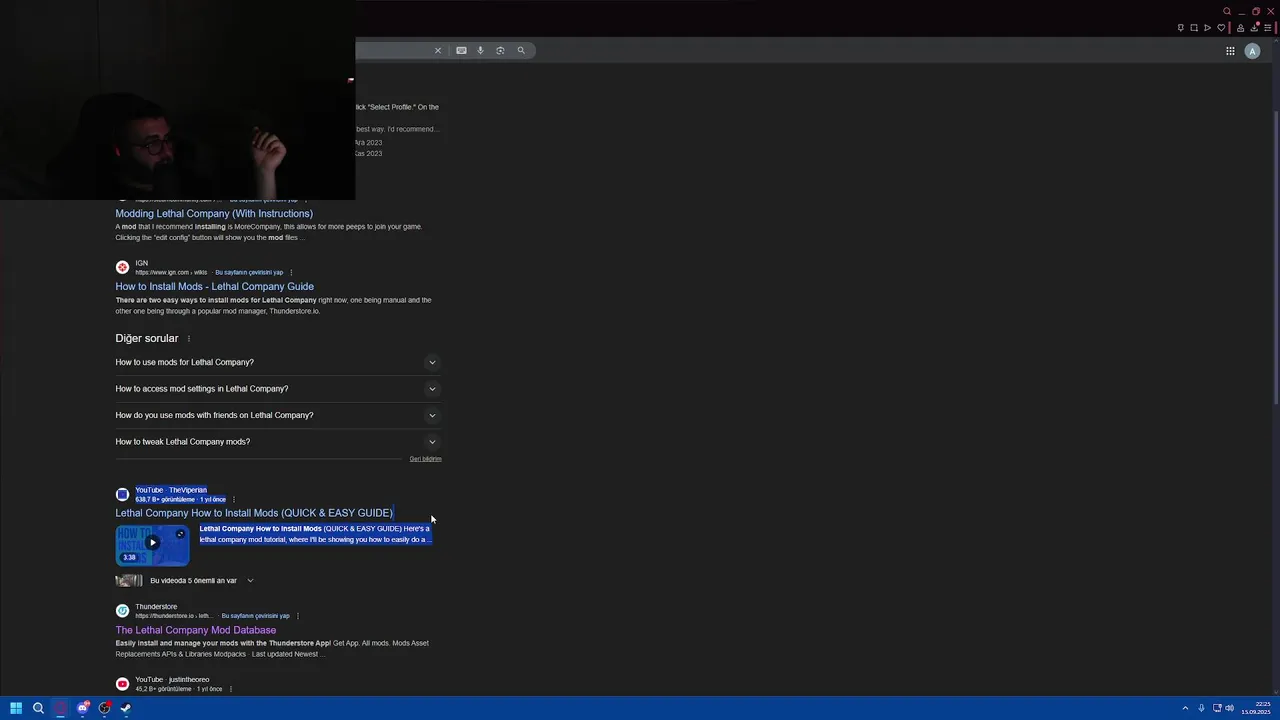
Task: Activate the browser taskbar icon
Action: point(61,708)
